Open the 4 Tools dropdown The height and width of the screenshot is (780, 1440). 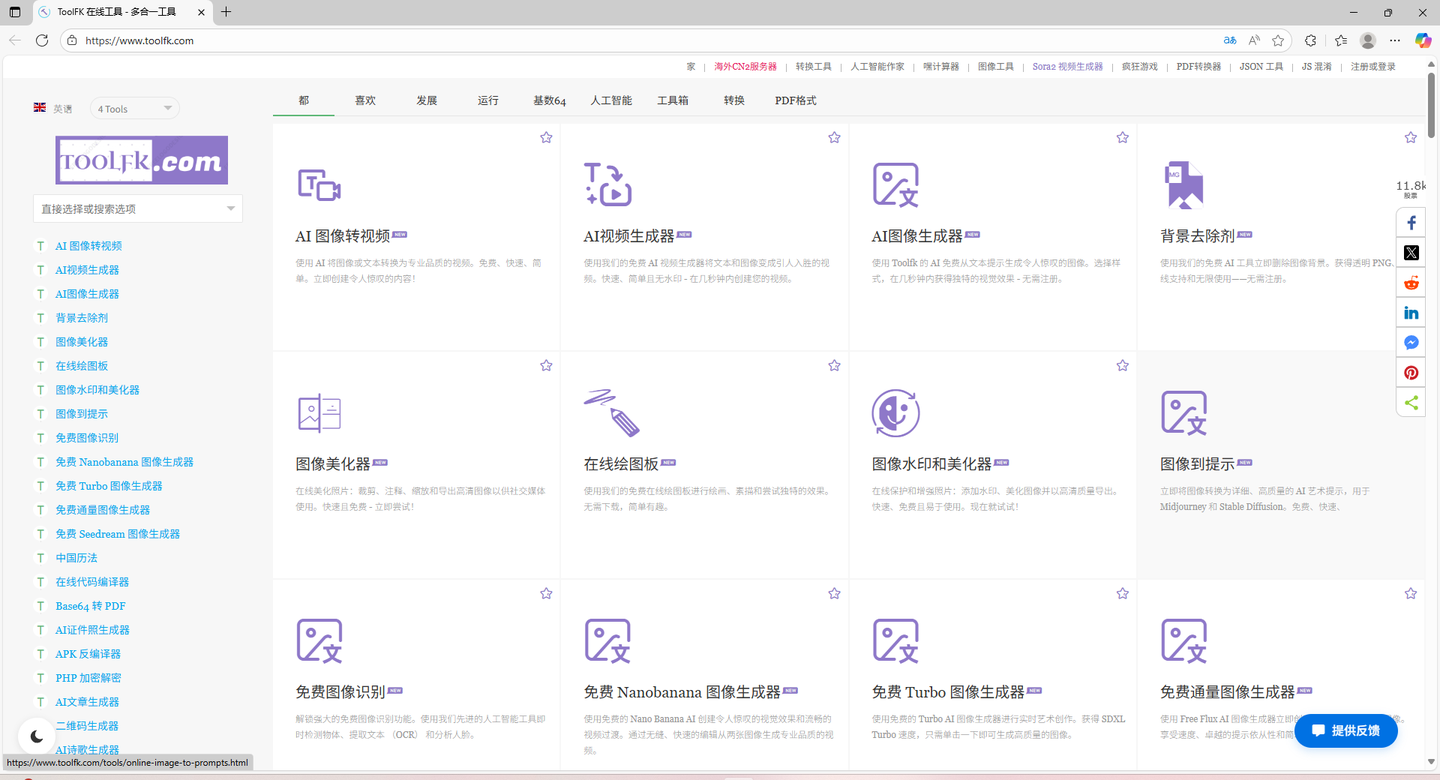(x=135, y=109)
